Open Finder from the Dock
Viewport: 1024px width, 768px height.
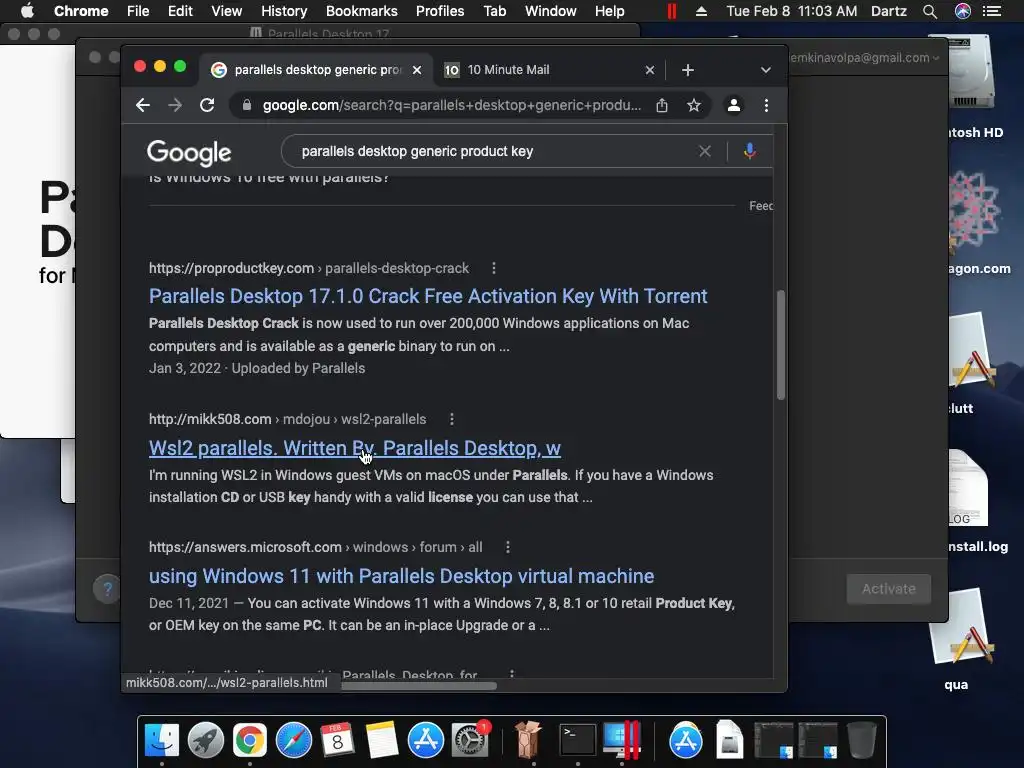(162, 741)
